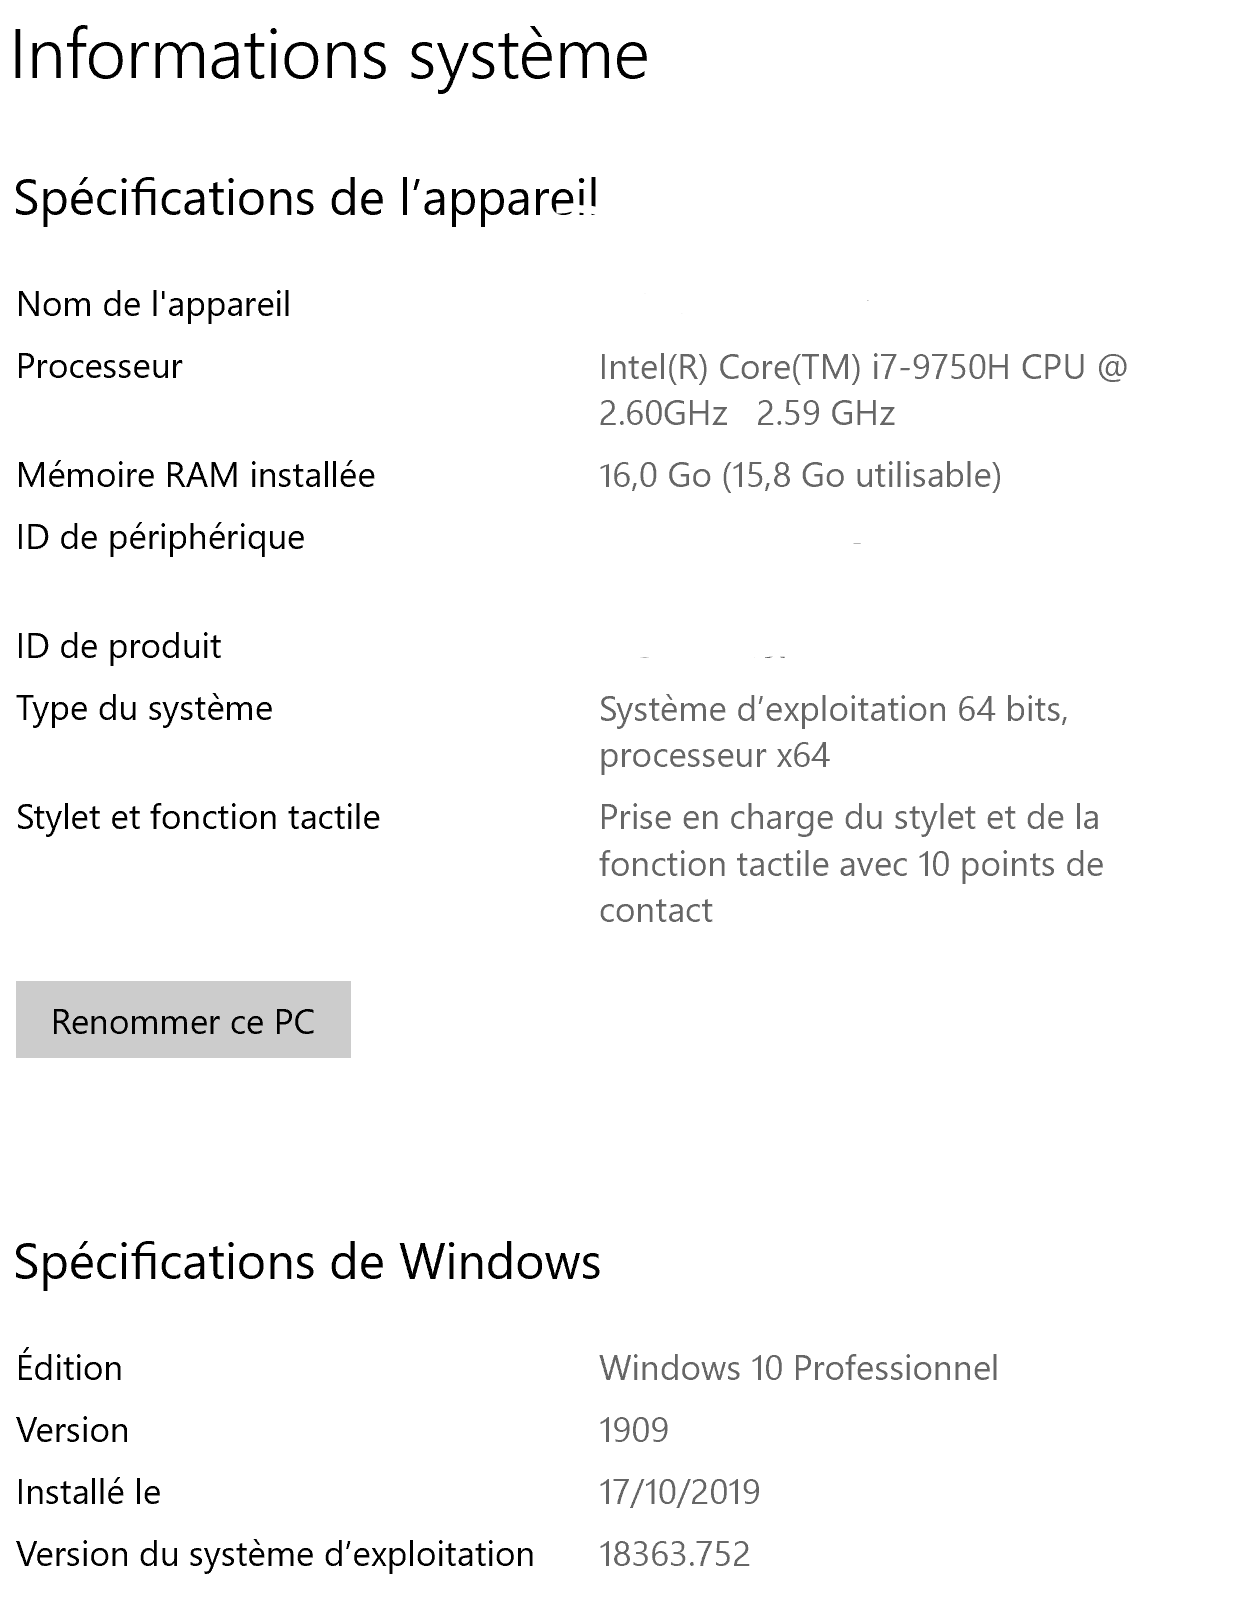Click the Renommer ce PC button
The height and width of the screenshot is (1598, 1242).
pos(183,1020)
